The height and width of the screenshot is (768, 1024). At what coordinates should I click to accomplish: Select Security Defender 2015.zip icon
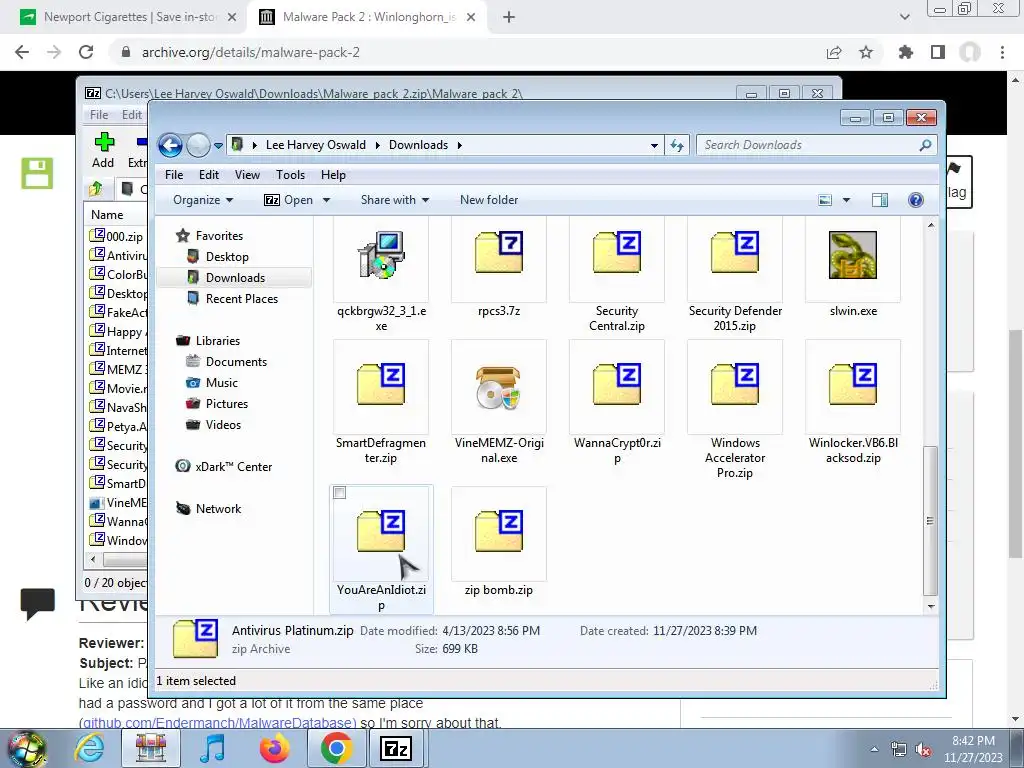[x=735, y=252]
